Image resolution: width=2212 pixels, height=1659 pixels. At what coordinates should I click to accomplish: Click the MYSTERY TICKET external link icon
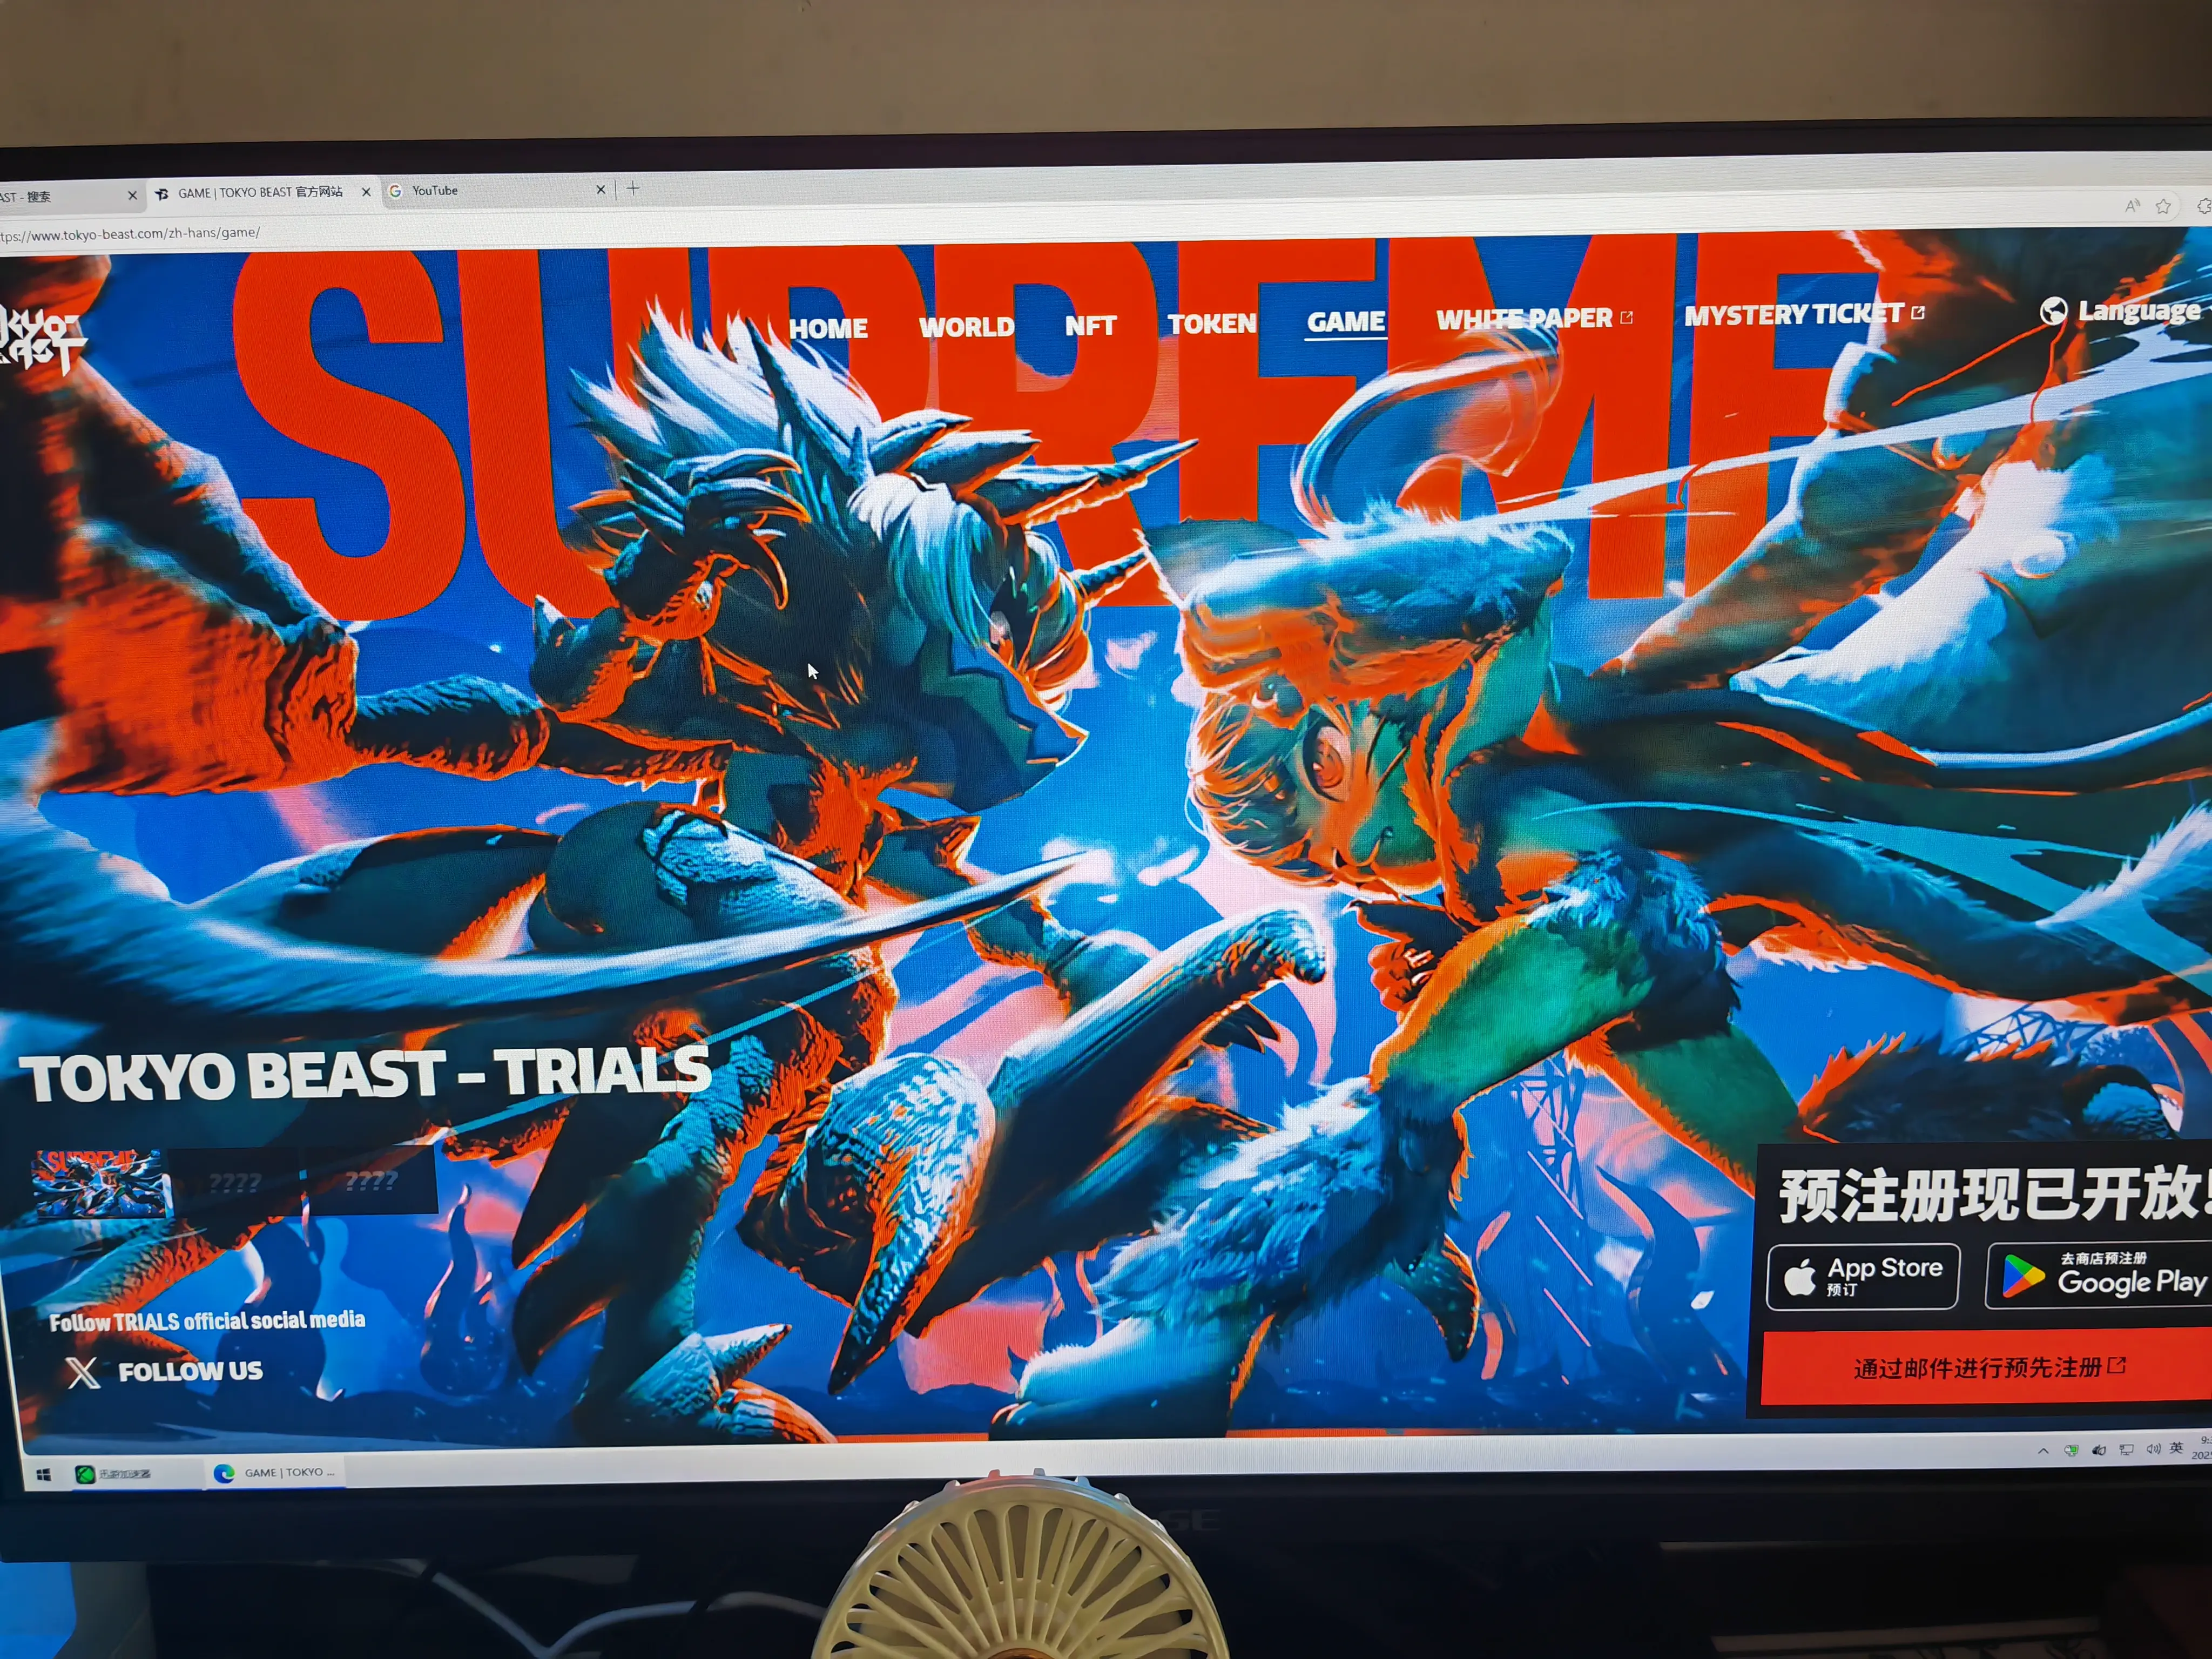1917,312
